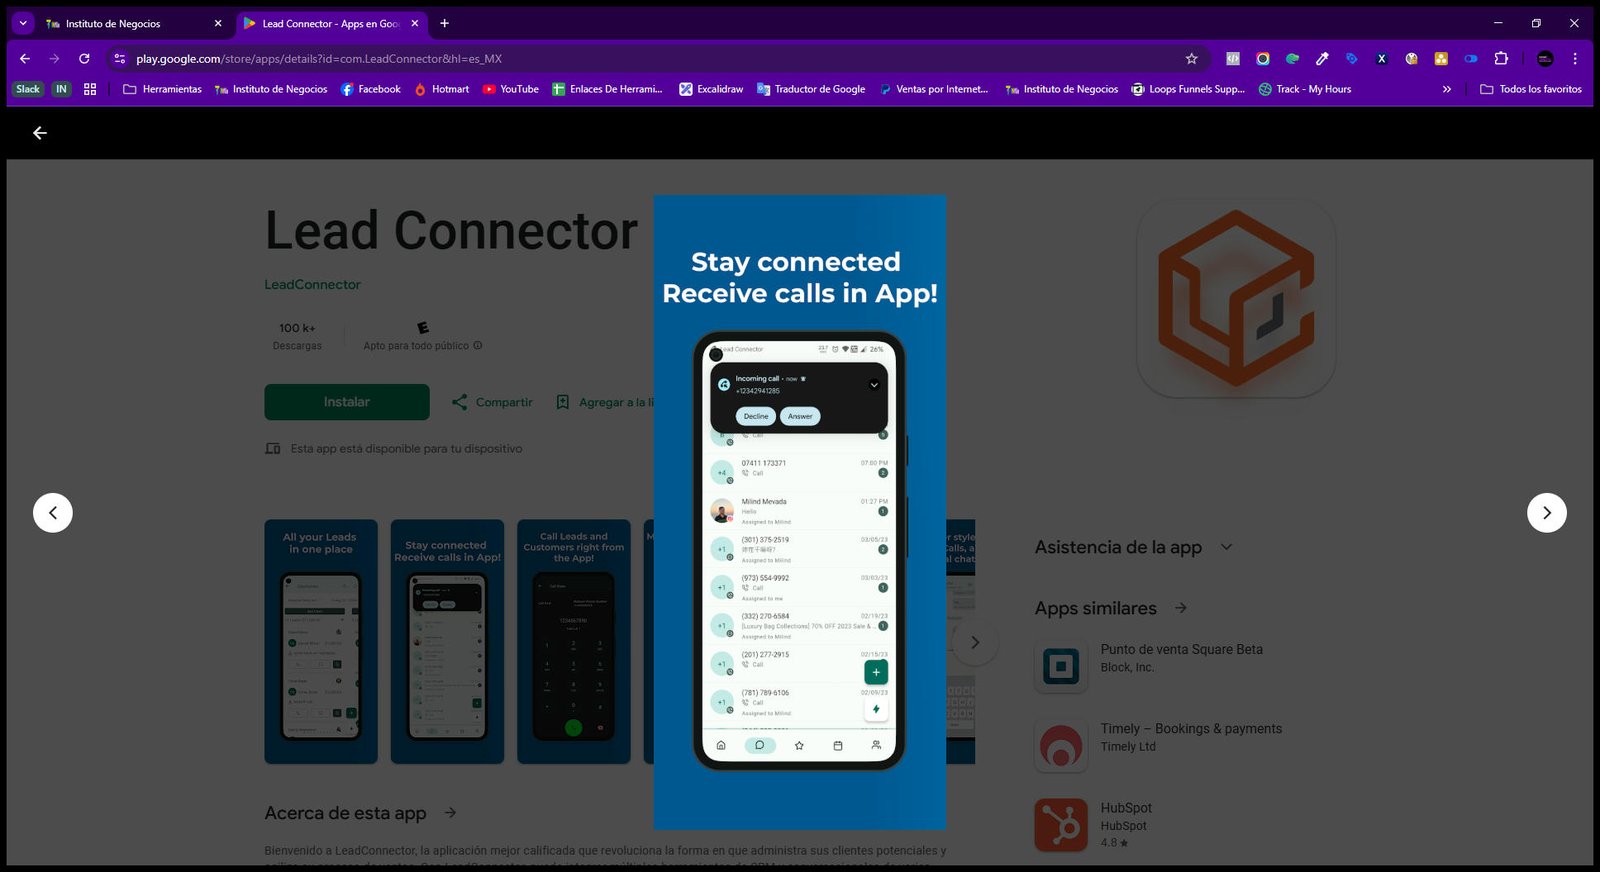Select the 'Call Leads and Customers' screenshot thumbnail
Viewport: 1600px width, 872px height.
(574, 642)
